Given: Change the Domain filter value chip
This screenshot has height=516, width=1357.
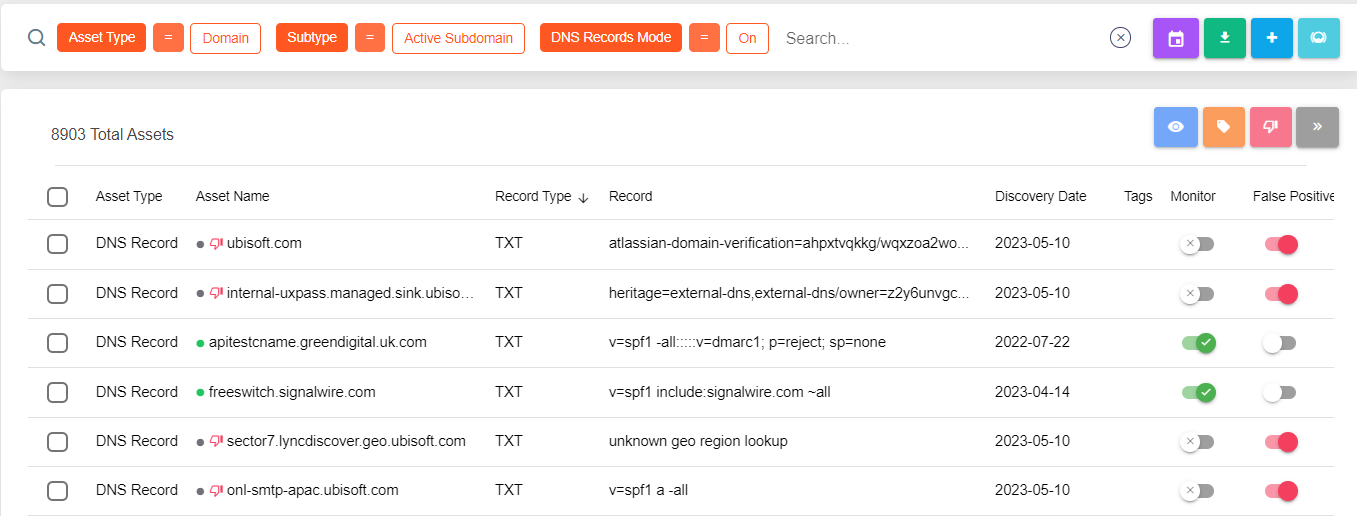Looking at the screenshot, I should [225, 38].
